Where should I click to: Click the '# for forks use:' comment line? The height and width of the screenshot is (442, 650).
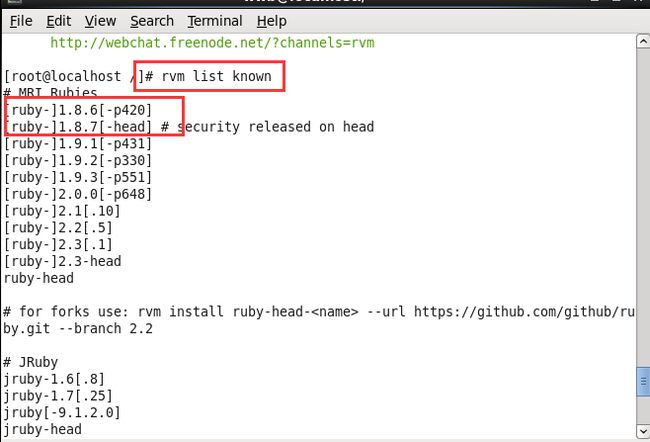[319, 311]
